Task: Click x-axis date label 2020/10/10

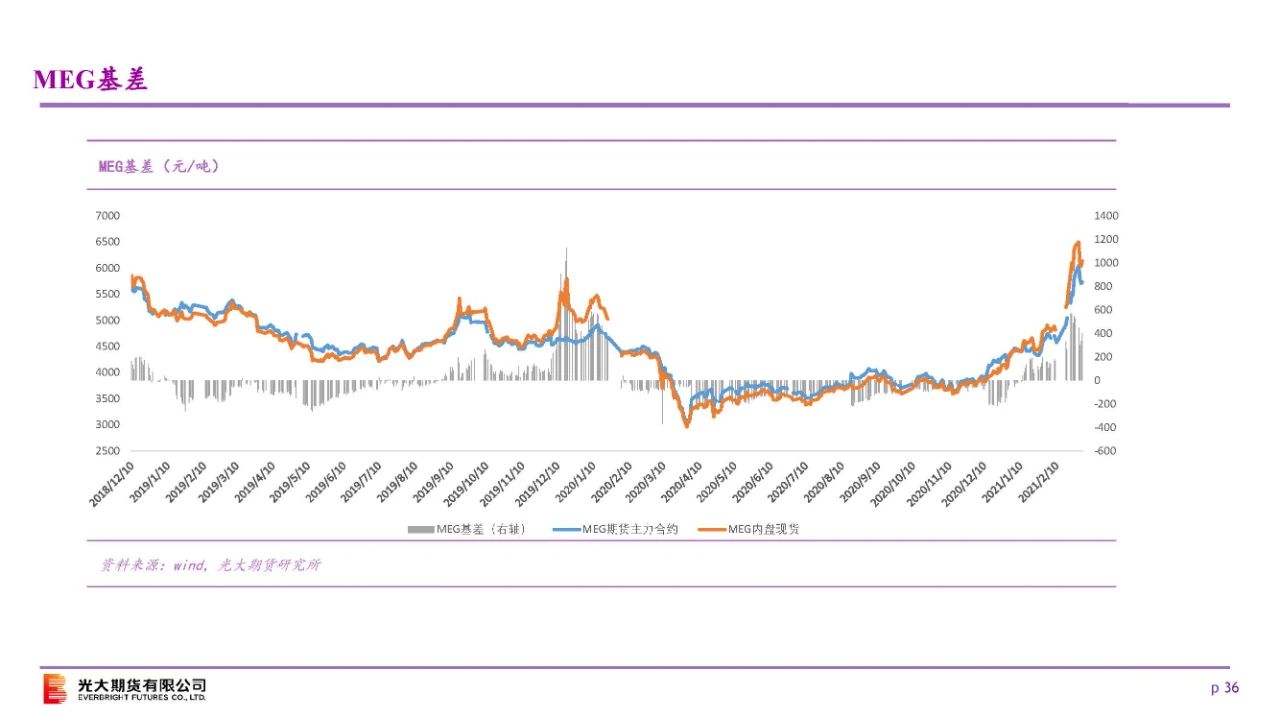Action: coord(890,486)
